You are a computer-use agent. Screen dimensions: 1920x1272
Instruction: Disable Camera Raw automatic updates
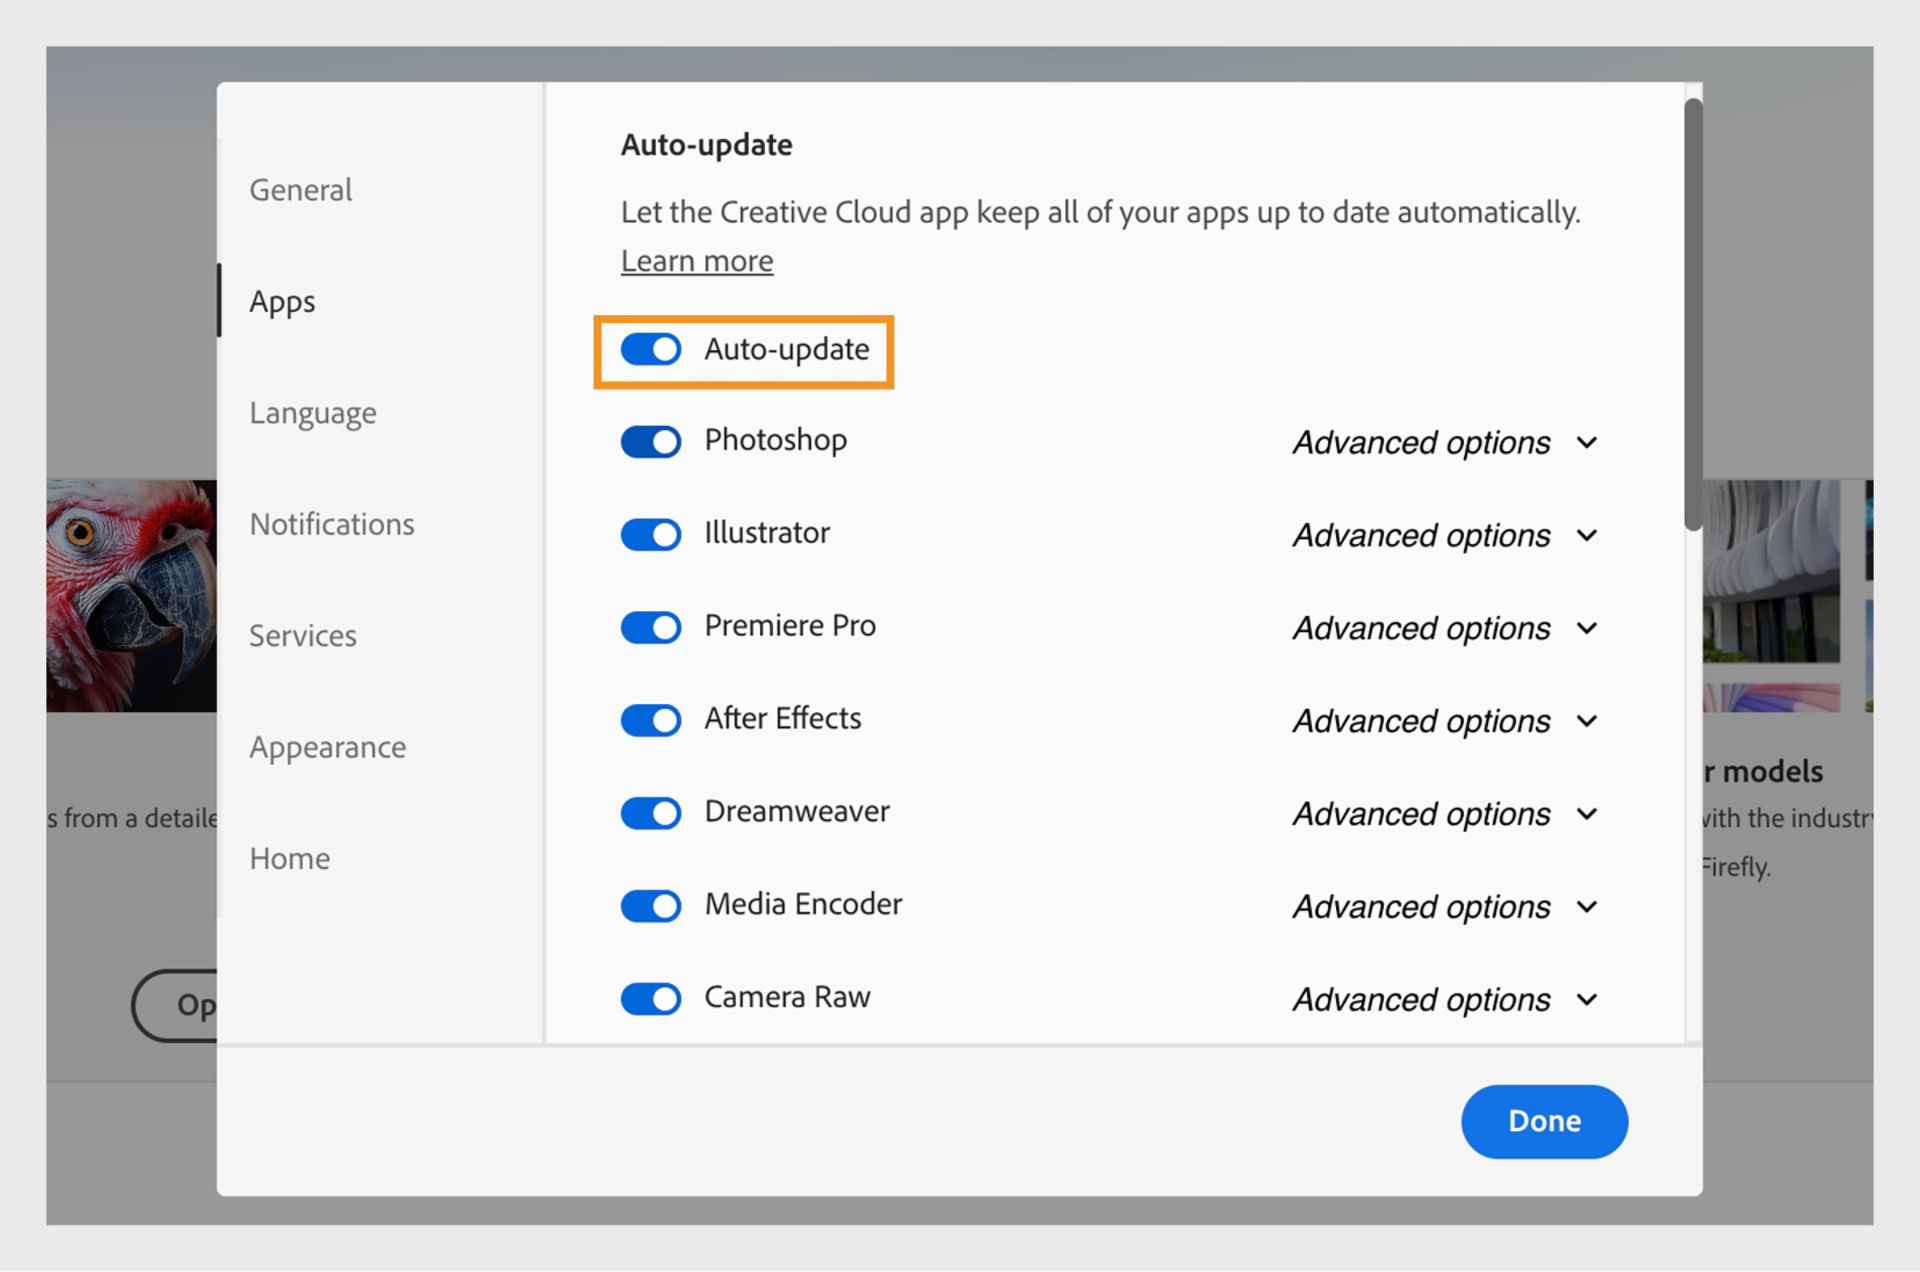click(x=651, y=998)
